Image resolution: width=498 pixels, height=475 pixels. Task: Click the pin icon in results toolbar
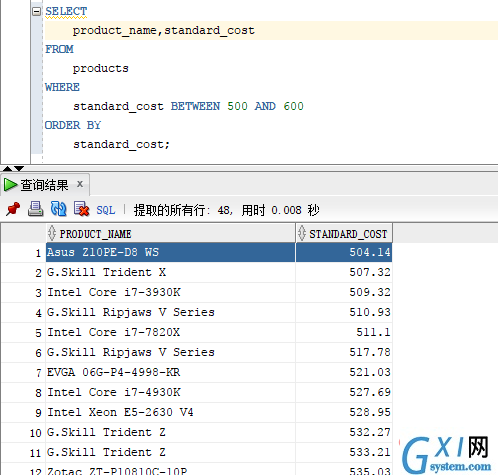pyautogui.click(x=13, y=209)
